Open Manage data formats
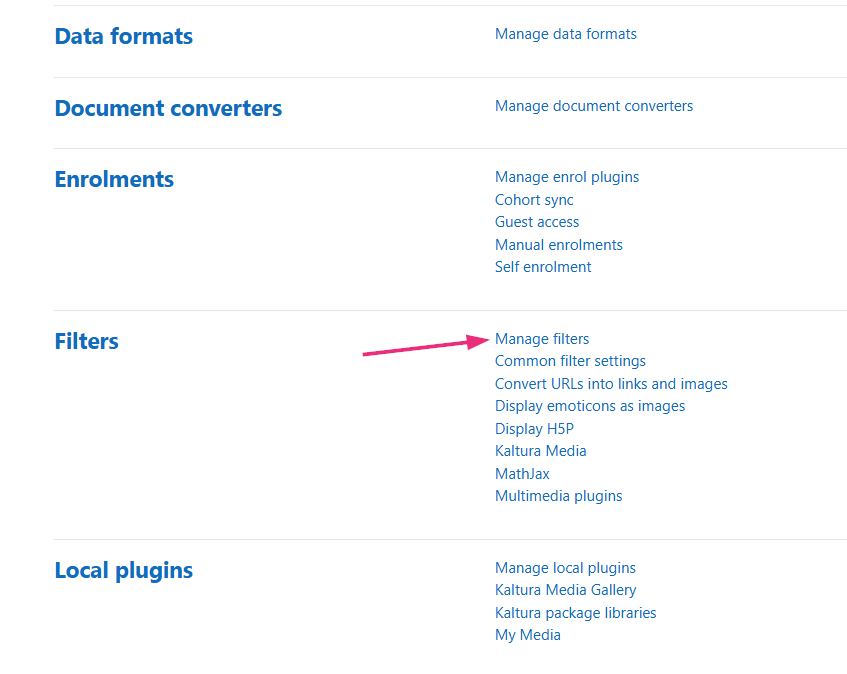 tap(565, 34)
